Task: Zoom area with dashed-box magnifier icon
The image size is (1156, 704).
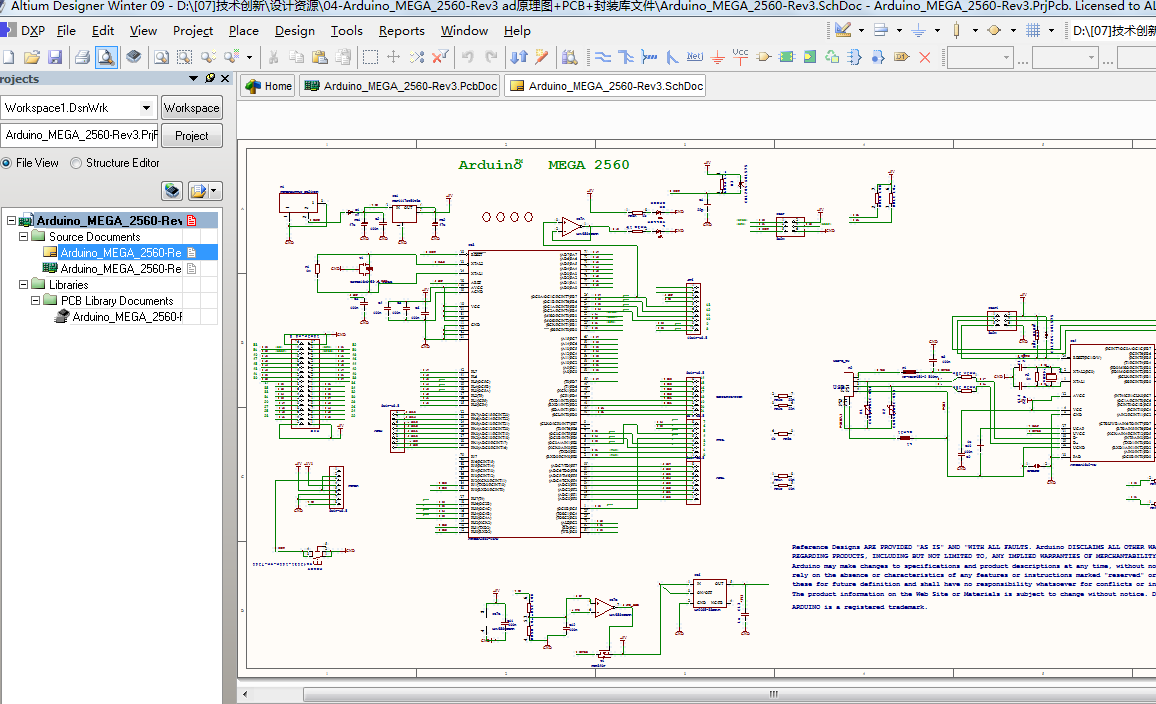Action: 184,57
